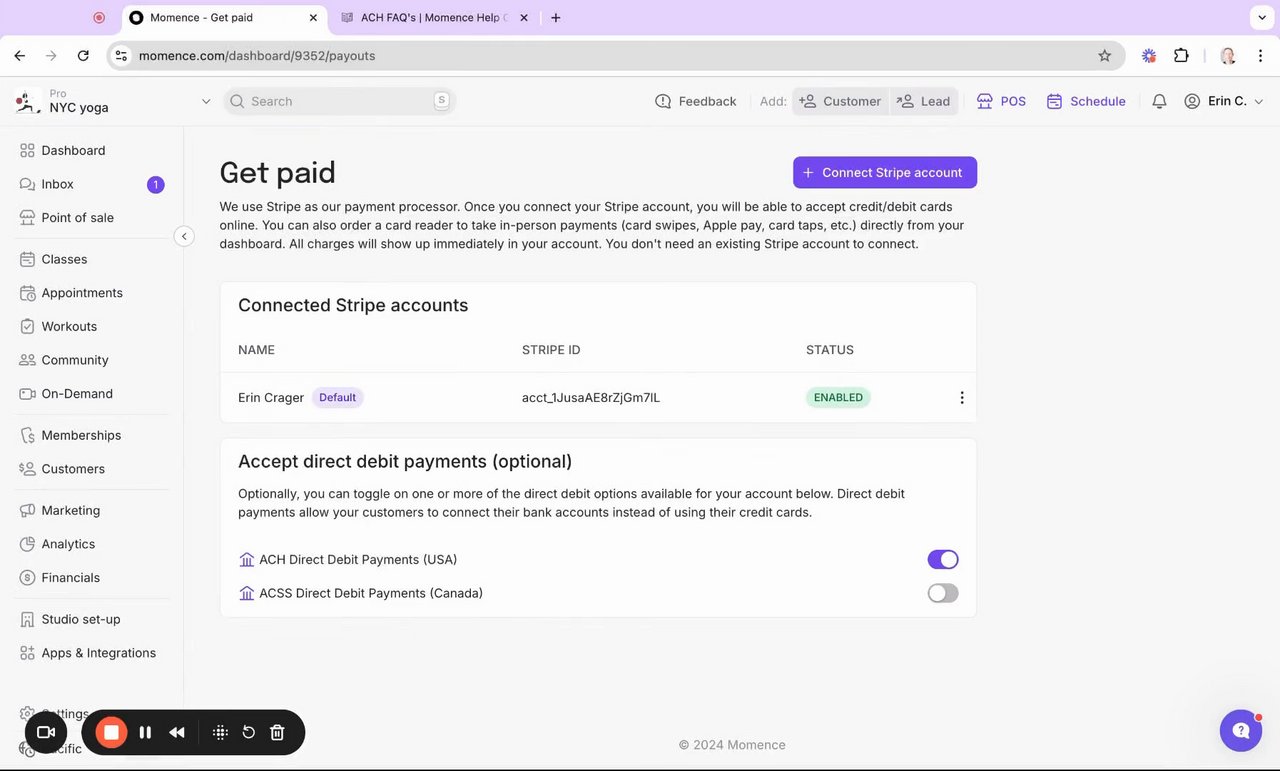Click the Memberships icon

[x=27, y=435]
